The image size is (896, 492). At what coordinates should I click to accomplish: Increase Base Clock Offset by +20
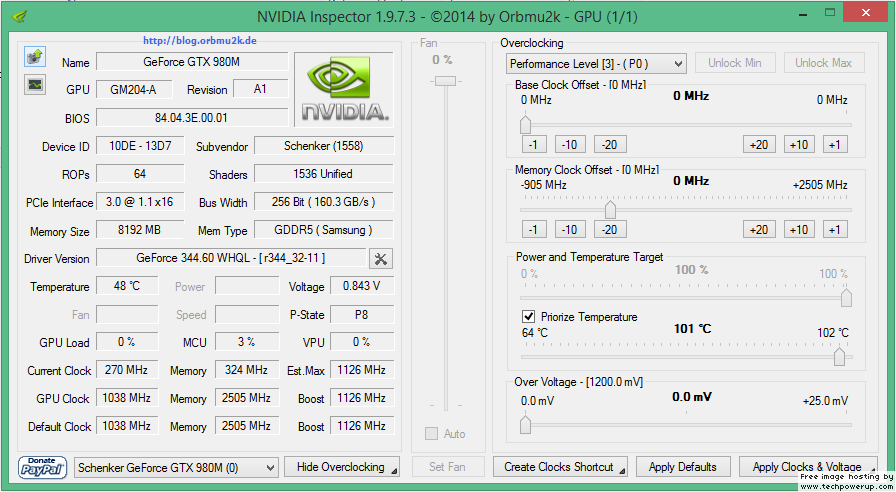tap(759, 145)
